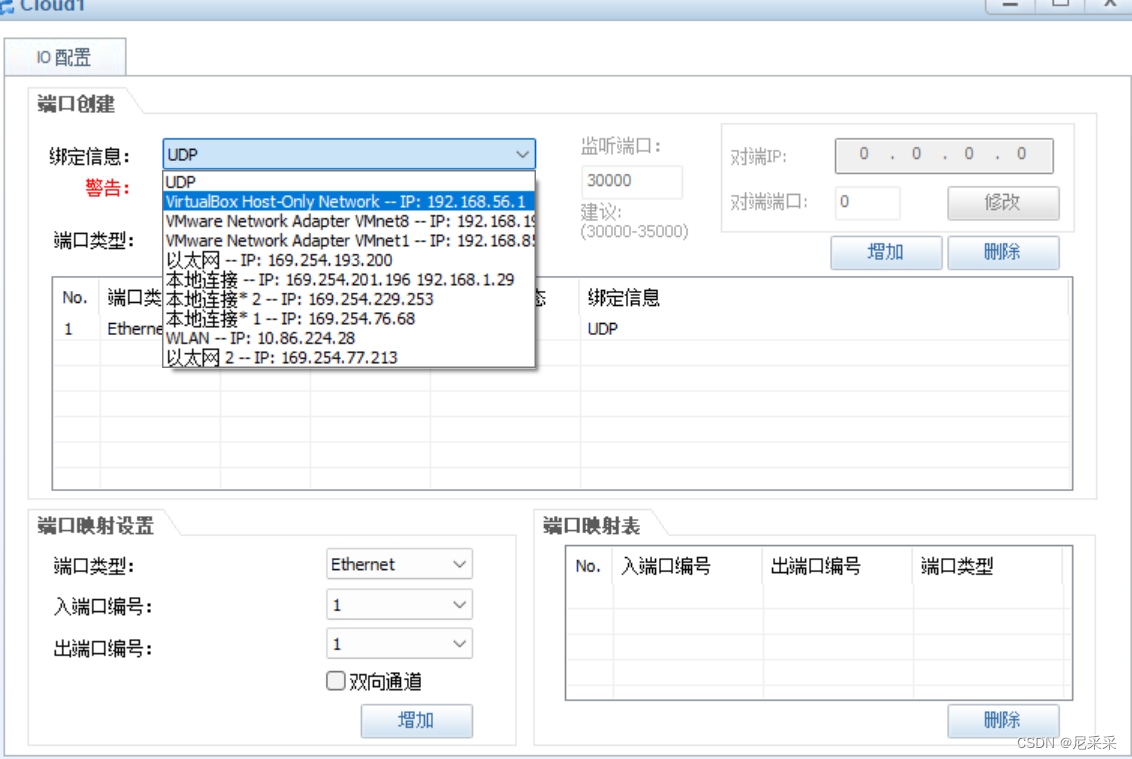Switch to the IO 配置 tab
The height and width of the screenshot is (759, 1132).
tap(64, 57)
